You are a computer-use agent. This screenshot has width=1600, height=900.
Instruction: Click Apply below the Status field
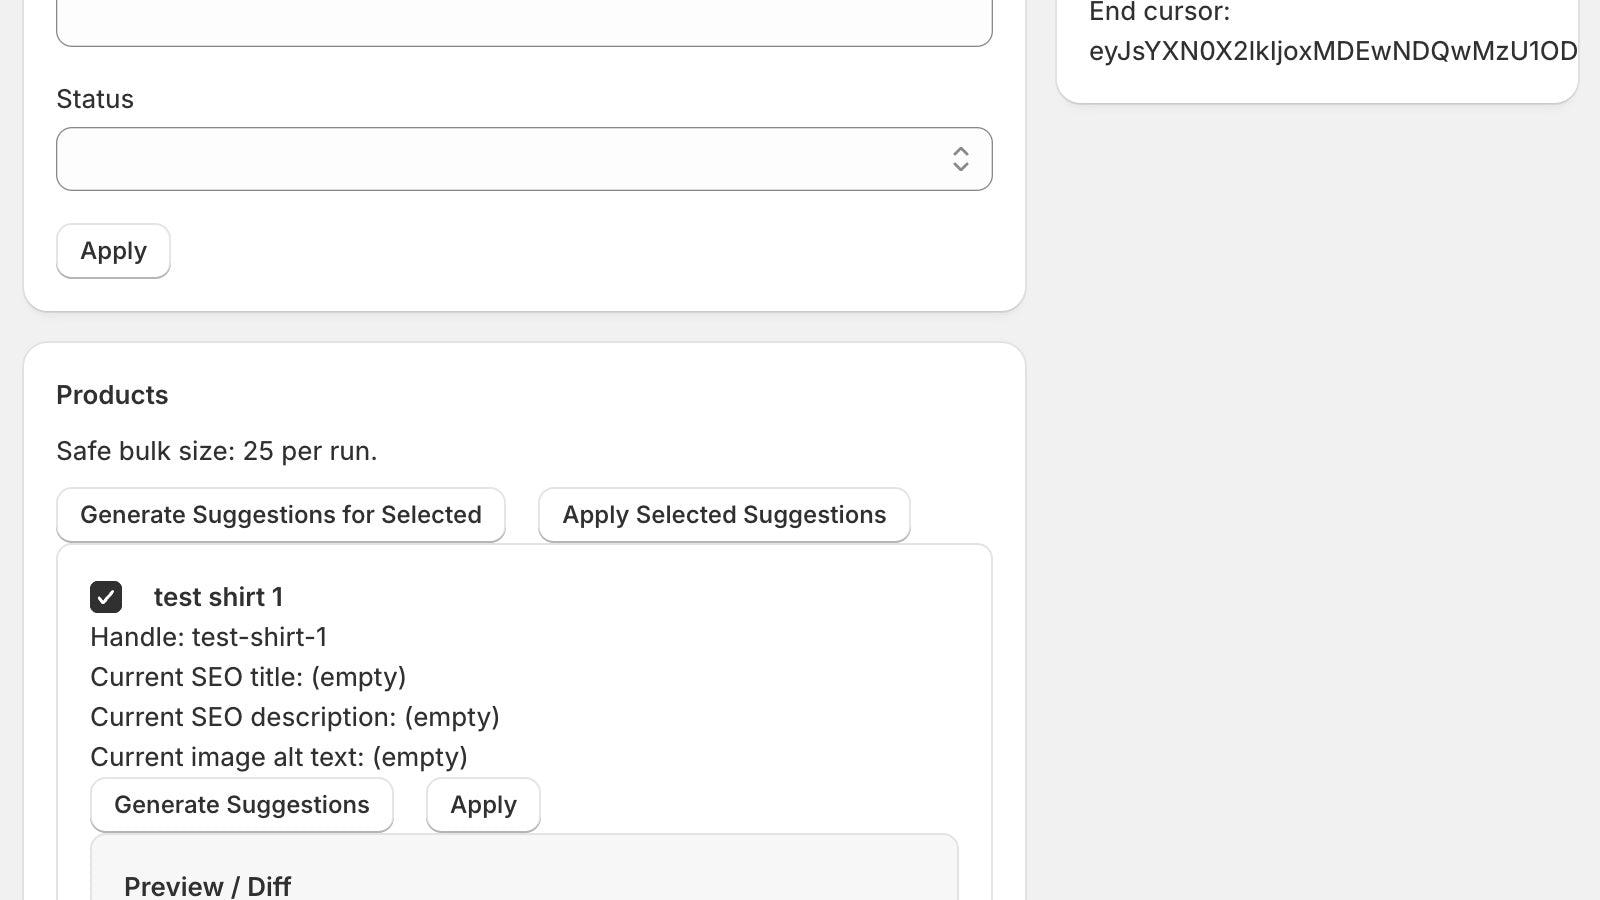(x=112, y=251)
